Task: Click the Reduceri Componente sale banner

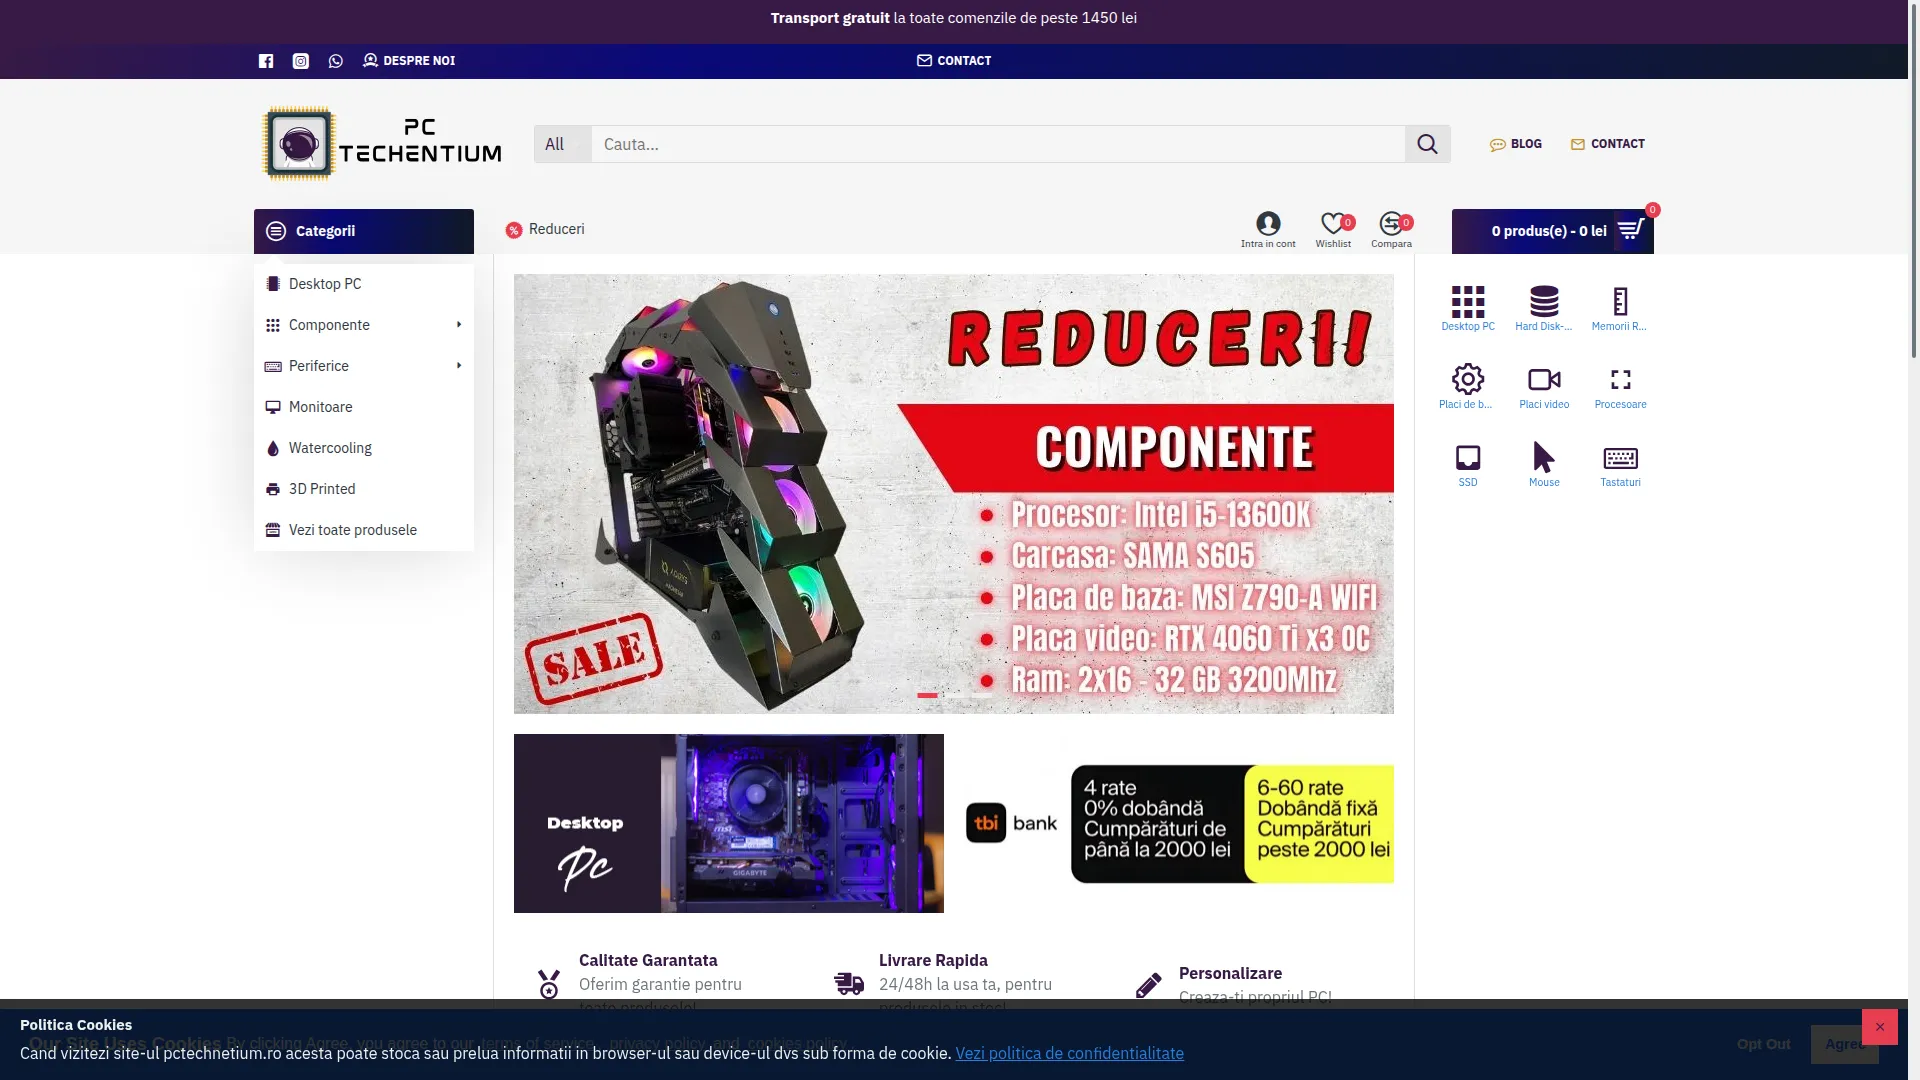Action: point(954,494)
